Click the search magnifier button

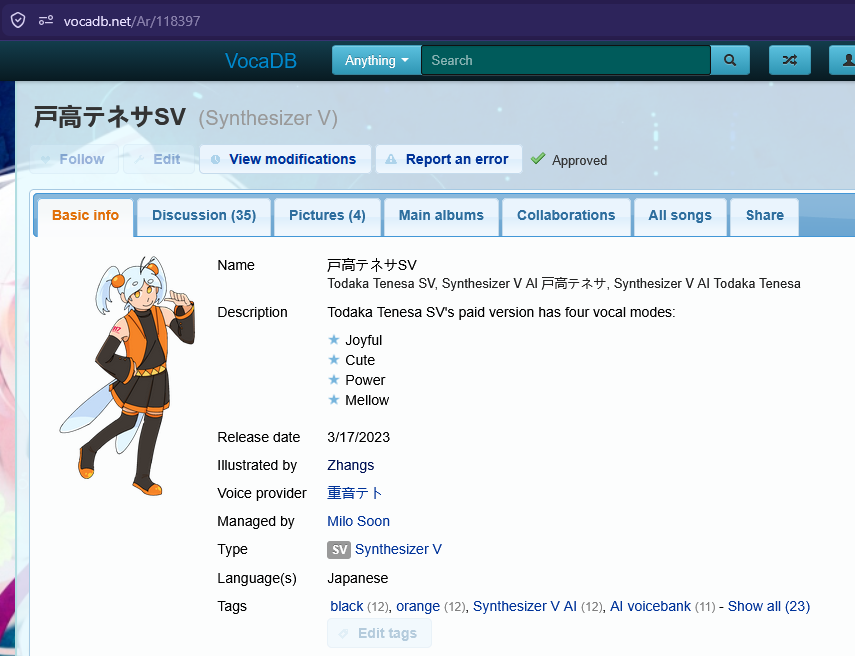tap(730, 60)
